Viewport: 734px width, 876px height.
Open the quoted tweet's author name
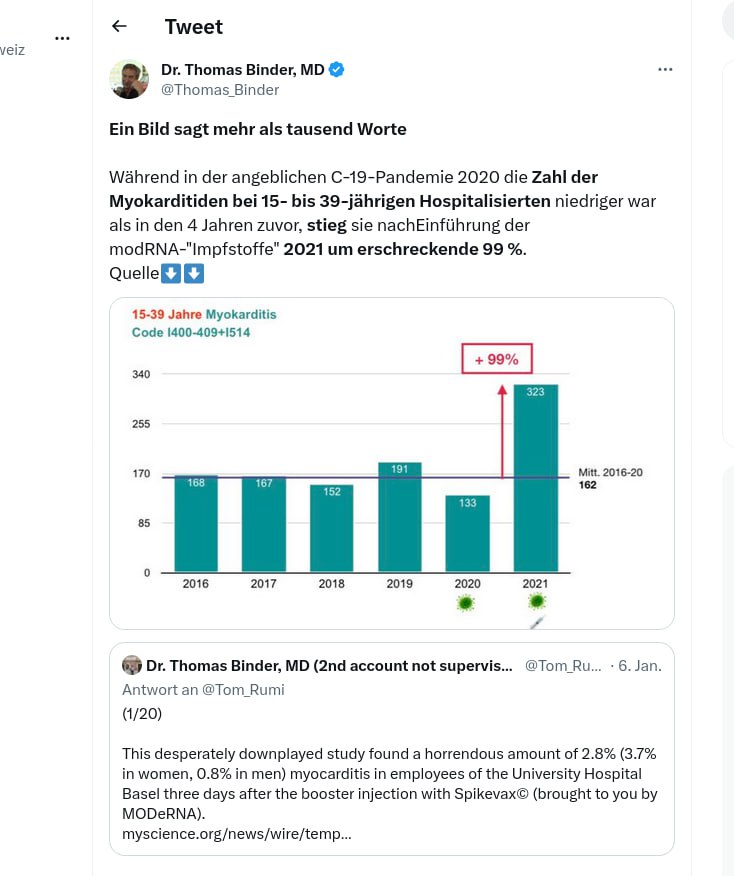click(329, 665)
